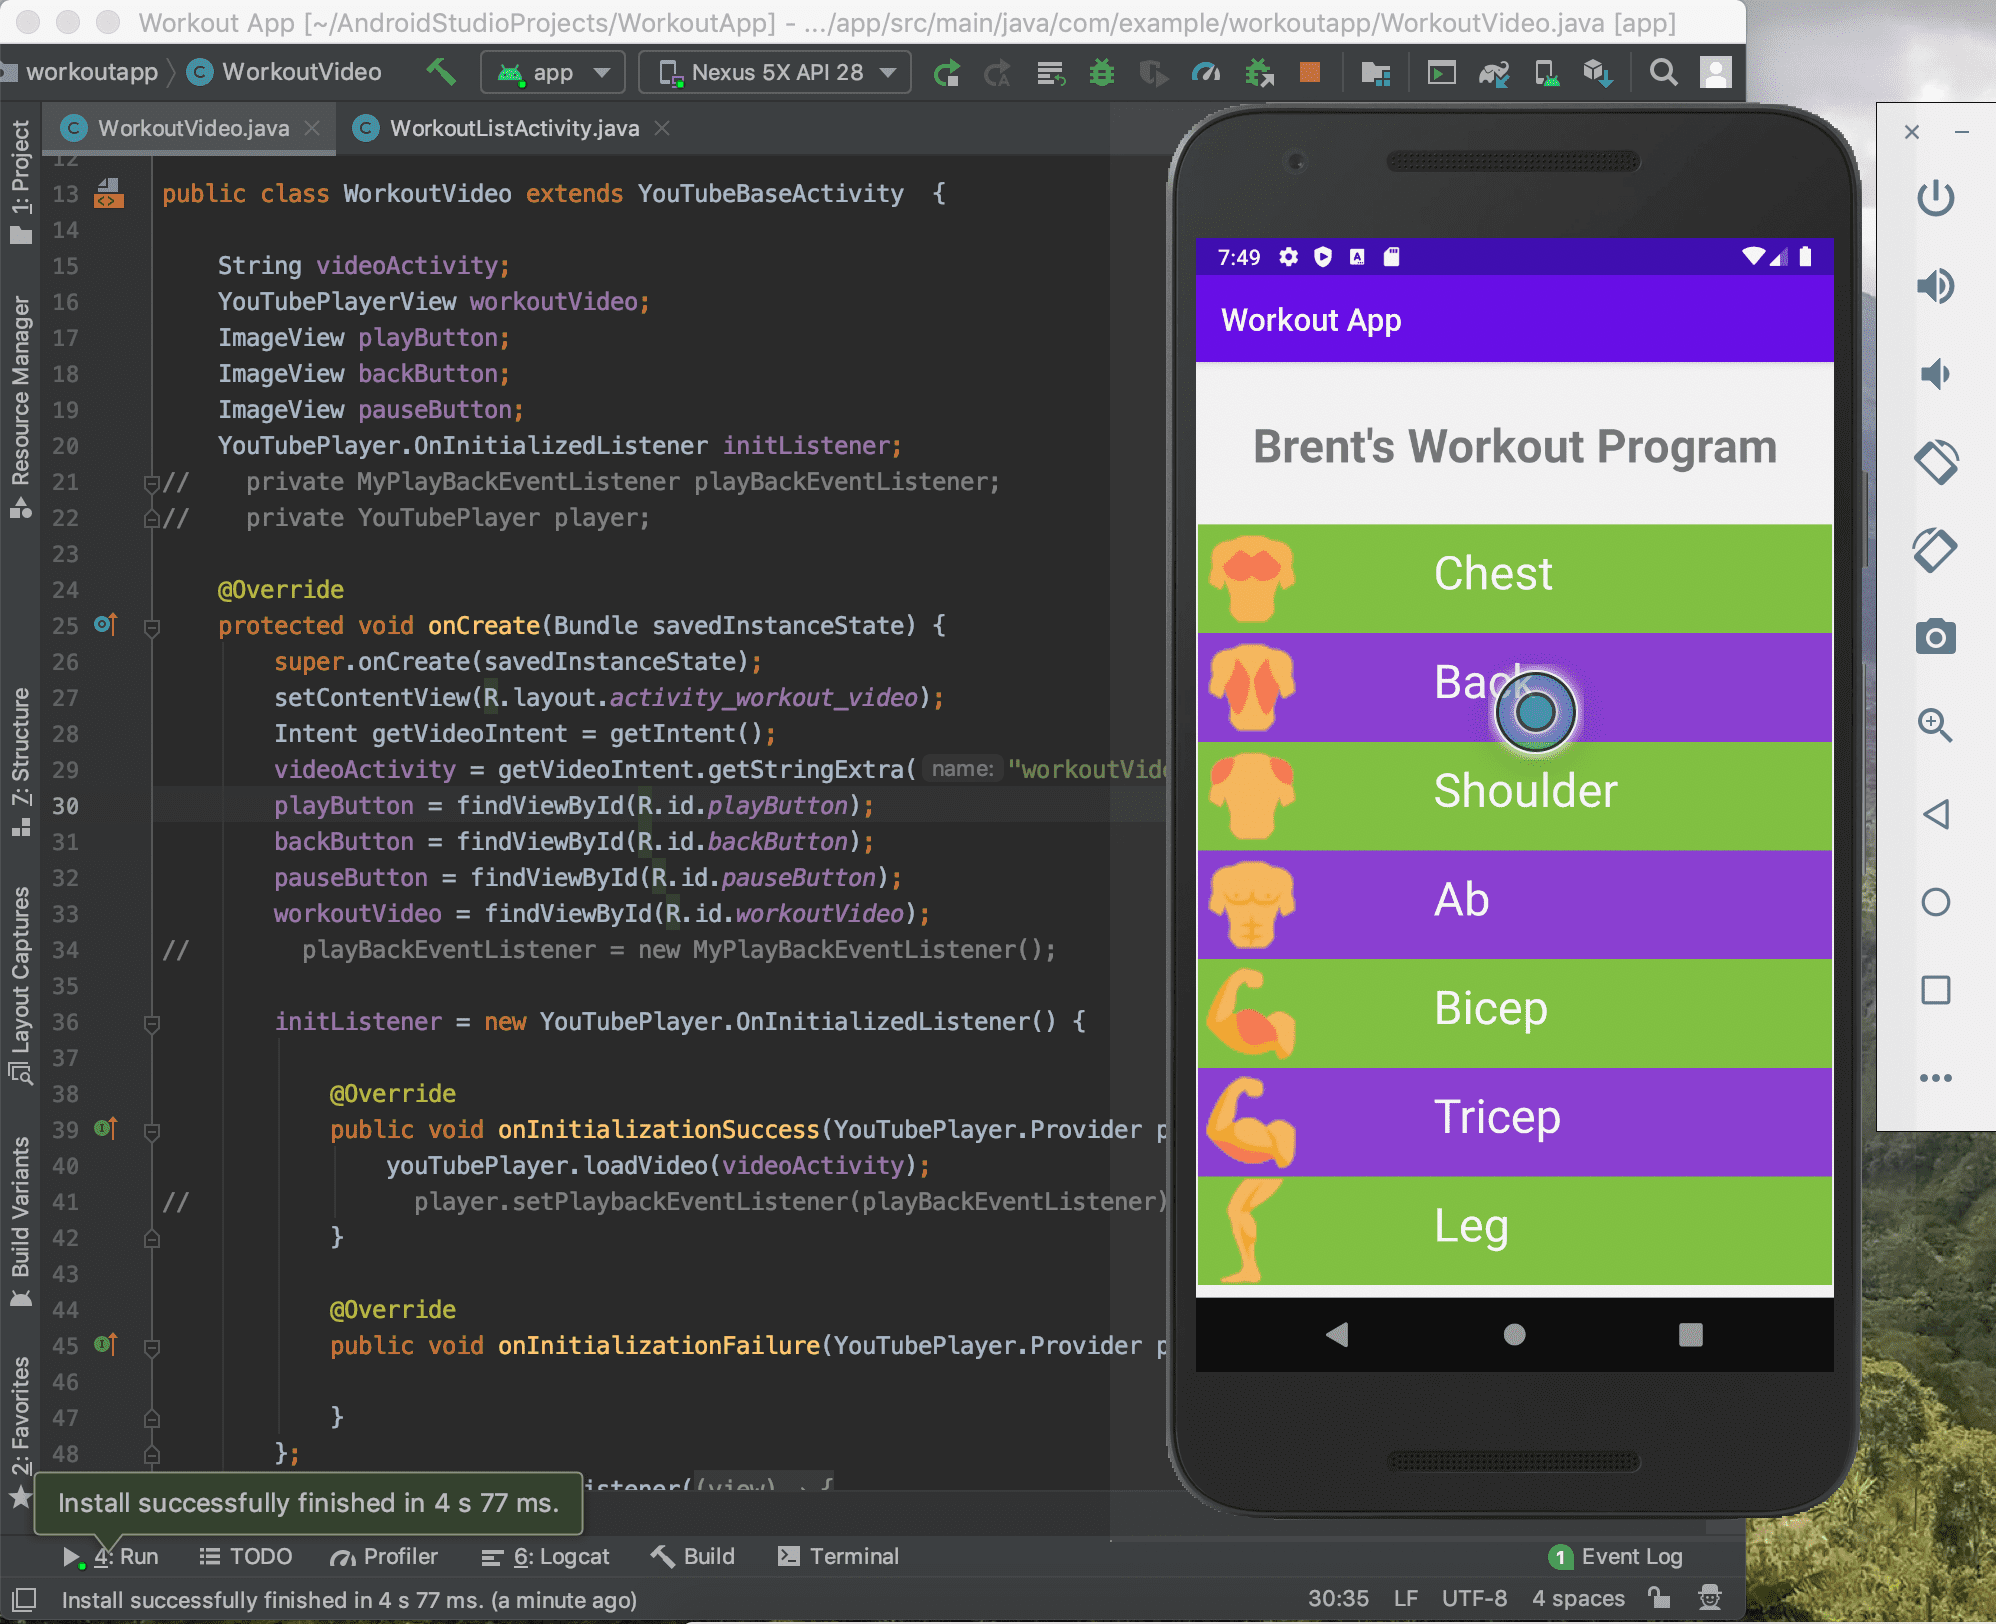The height and width of the screenshot is (1624, 1996).
Task: Click the Search Everywhere magnifier icon
Action: [x=1663, y=72]
